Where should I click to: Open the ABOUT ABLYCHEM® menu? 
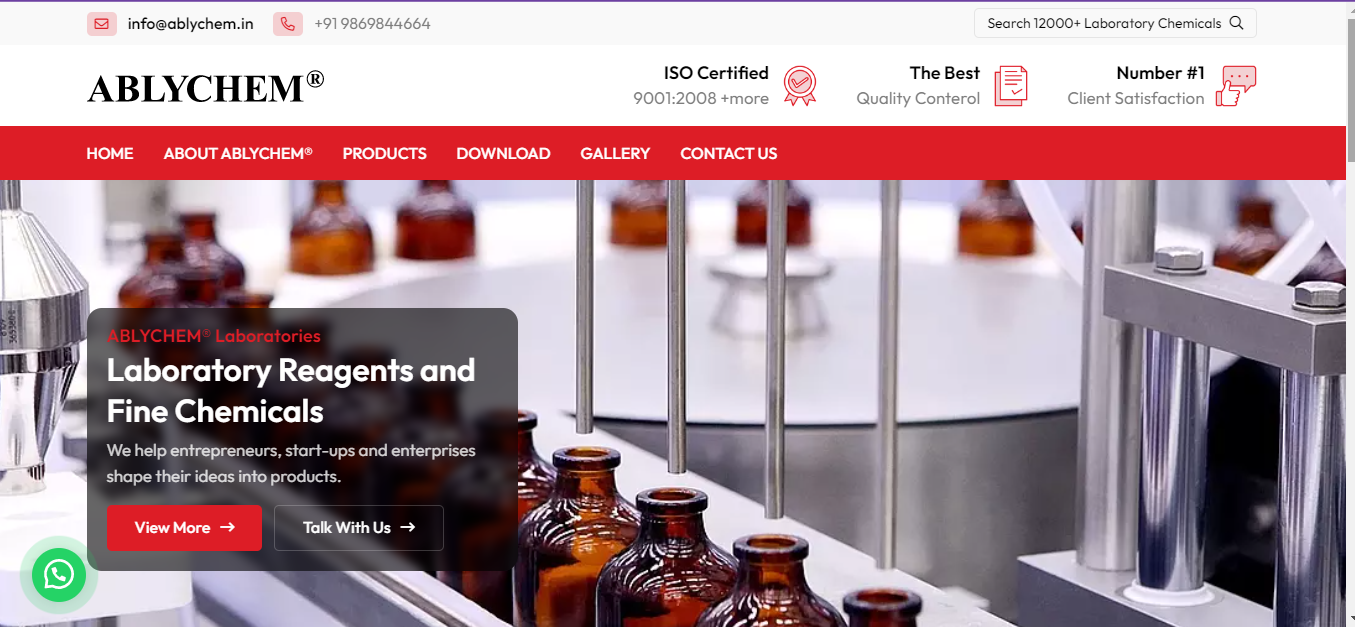tap(238, 153)
